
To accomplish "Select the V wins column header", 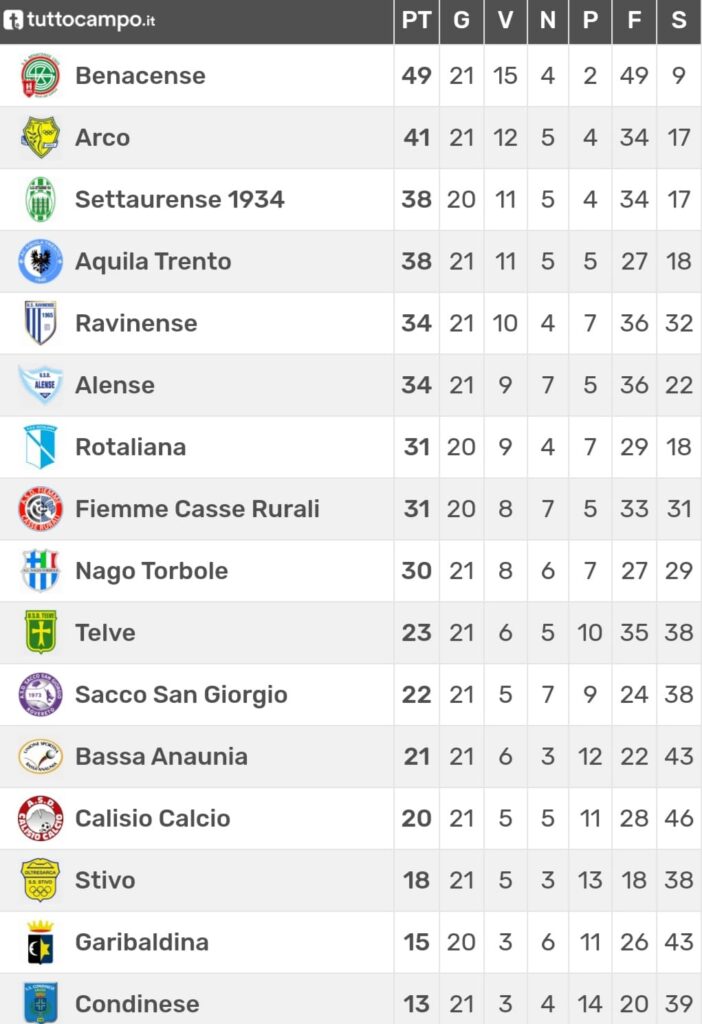I will (505, 20).
